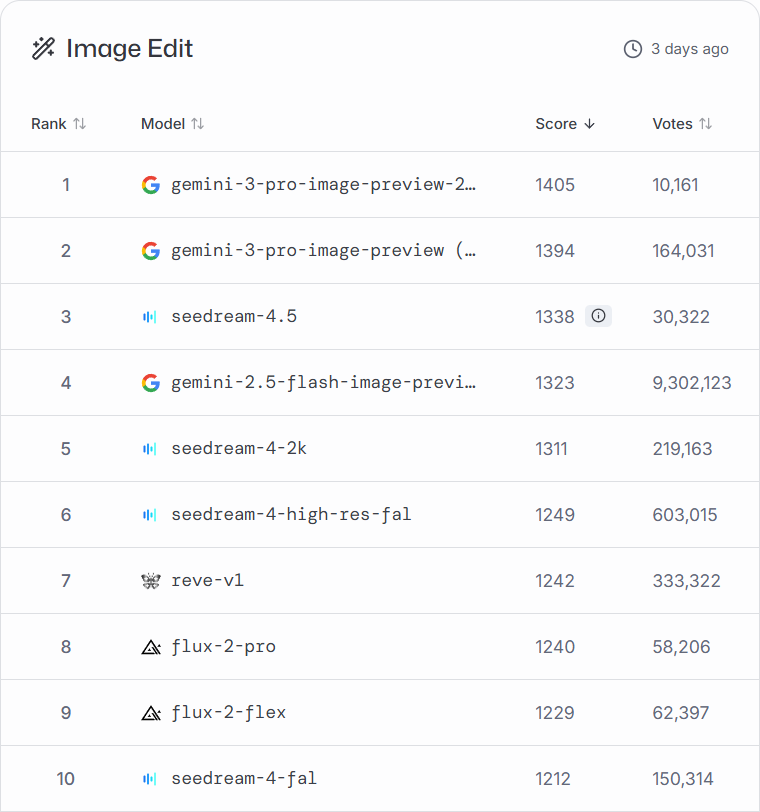Viewport: 760px width, 812px height.
Task: Click the flux-2-flex triangle logo icon
Action: click(x=151, y=713)
